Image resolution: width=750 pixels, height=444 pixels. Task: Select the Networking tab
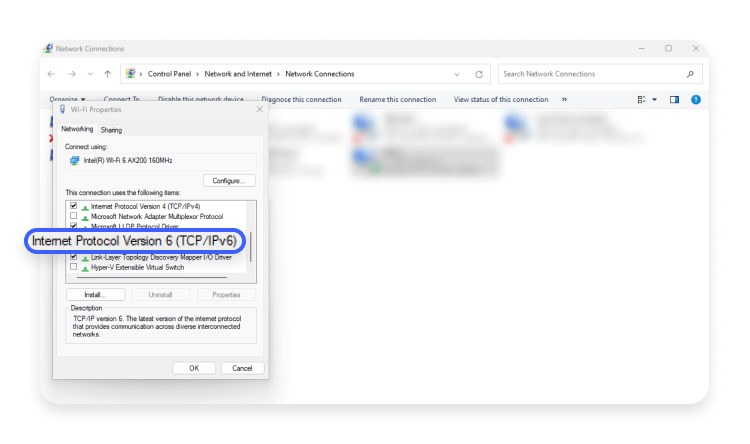[x=77, y=129]
